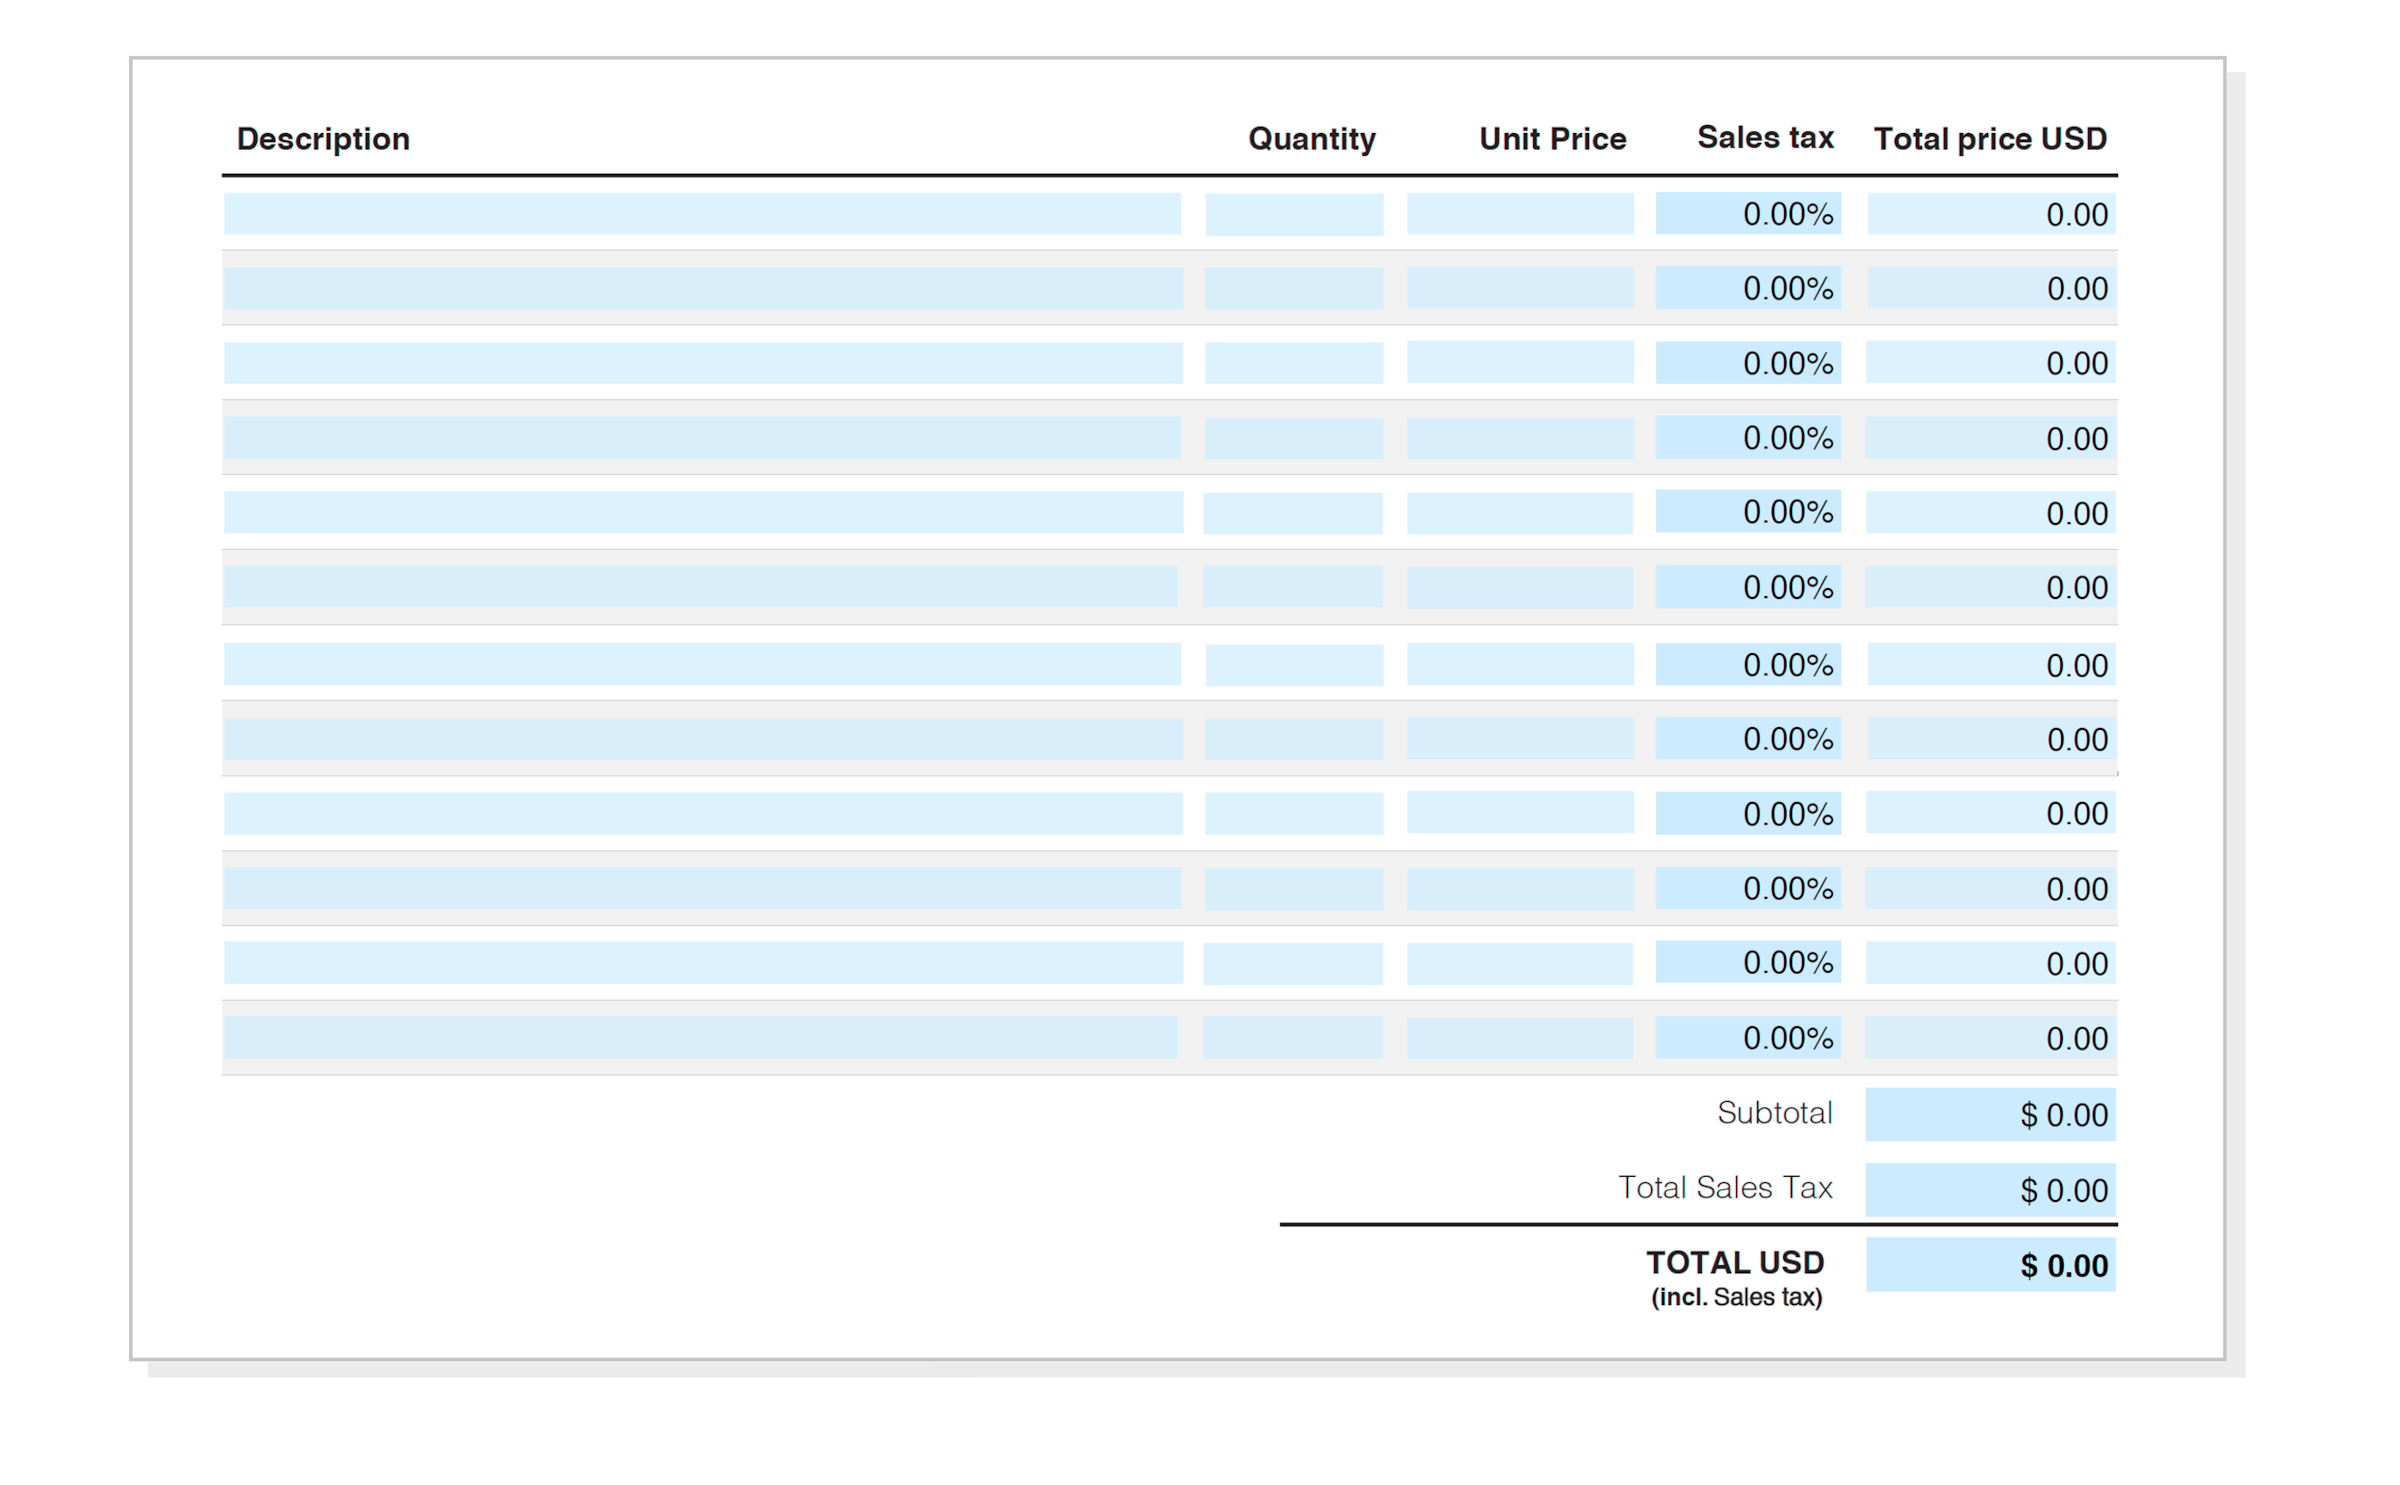This screenshot has width=2400, height=1485.
Task: Click the Unit Price field in the first row
Action: 1520,213
